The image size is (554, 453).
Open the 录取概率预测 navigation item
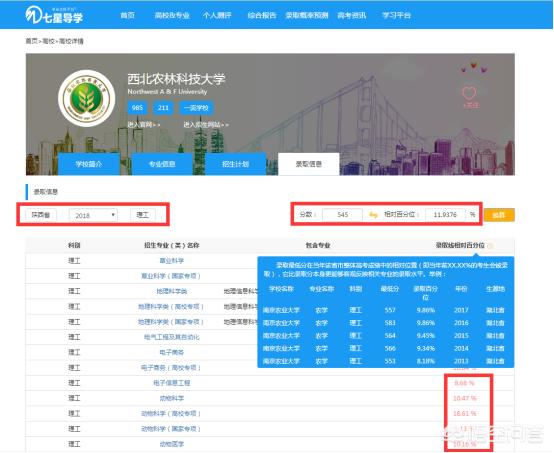pyautogui.click(x=307, y=15)
